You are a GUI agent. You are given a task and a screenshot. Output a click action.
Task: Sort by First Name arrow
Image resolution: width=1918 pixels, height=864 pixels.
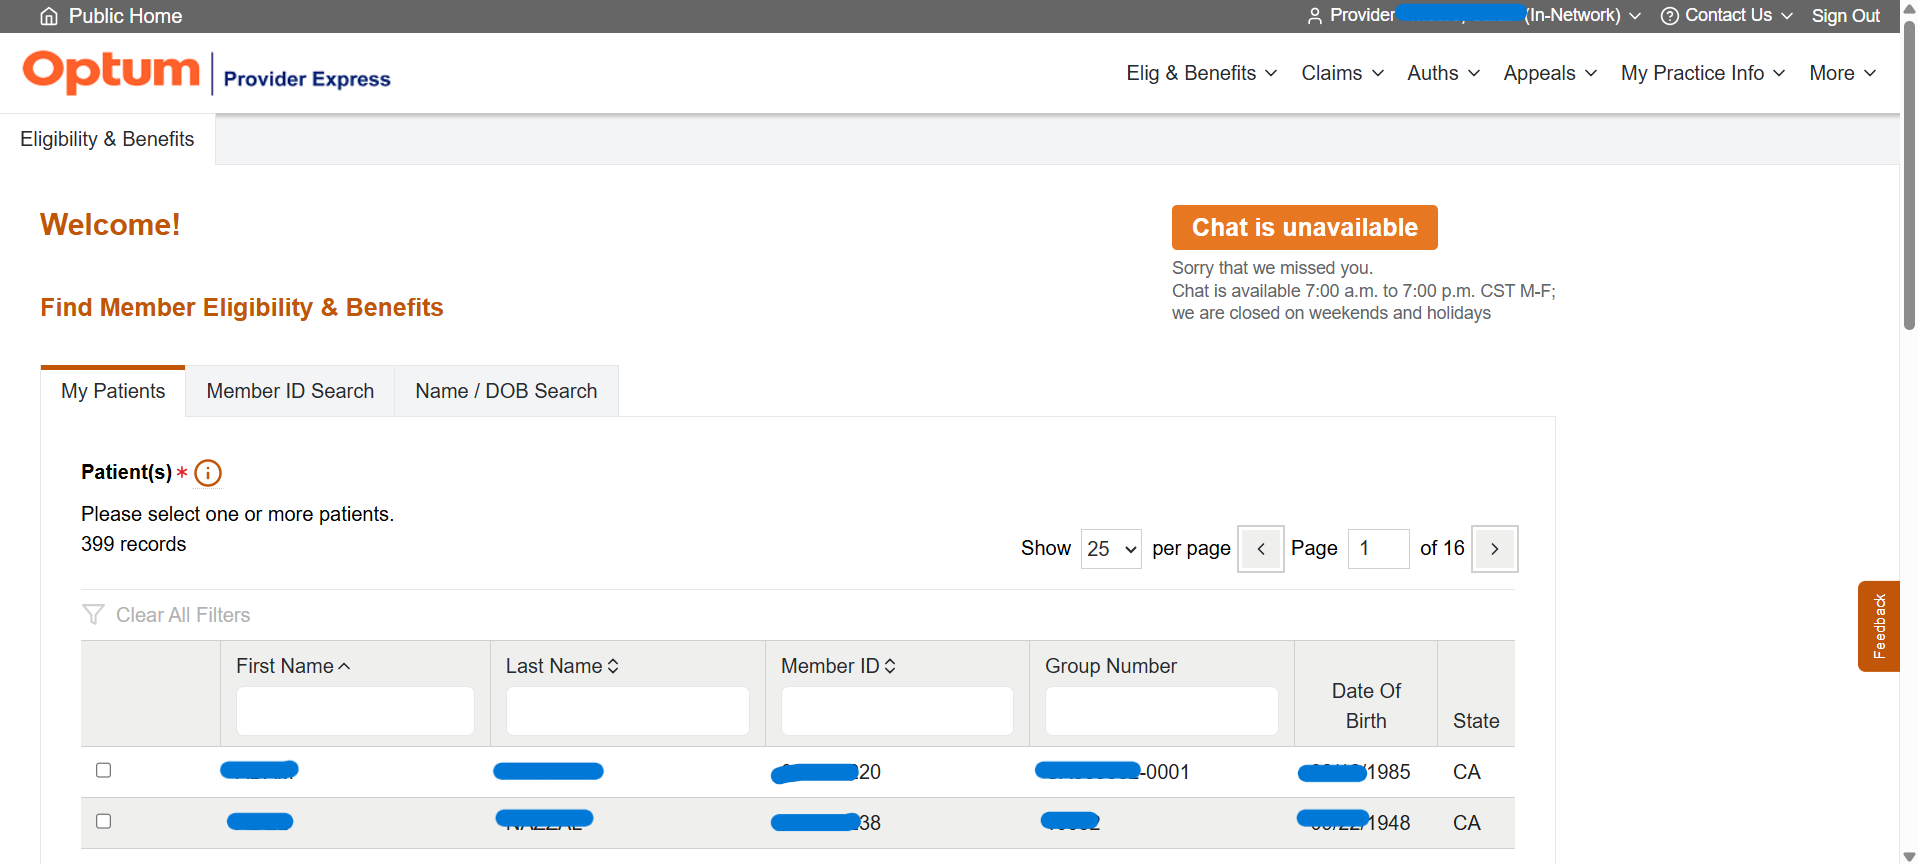point(344,666)
